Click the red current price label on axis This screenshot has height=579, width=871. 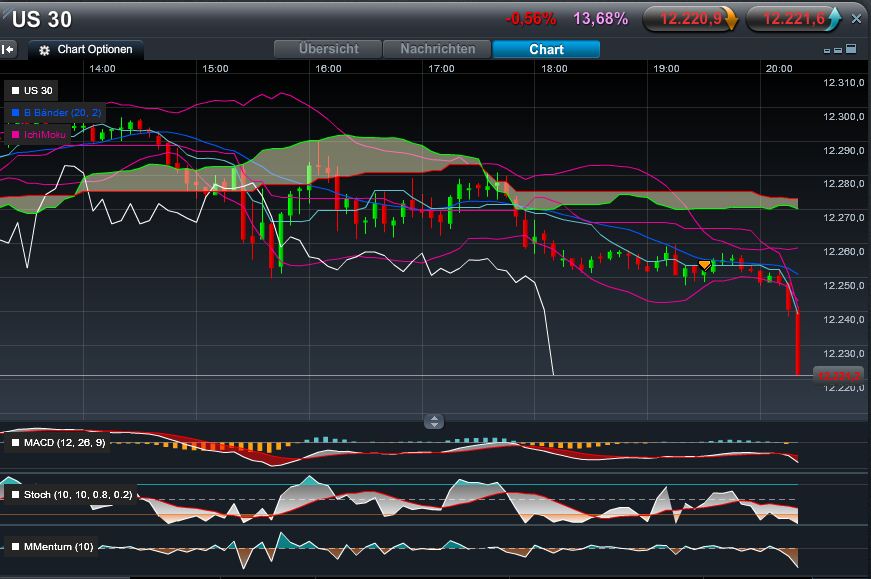point(838,375)
